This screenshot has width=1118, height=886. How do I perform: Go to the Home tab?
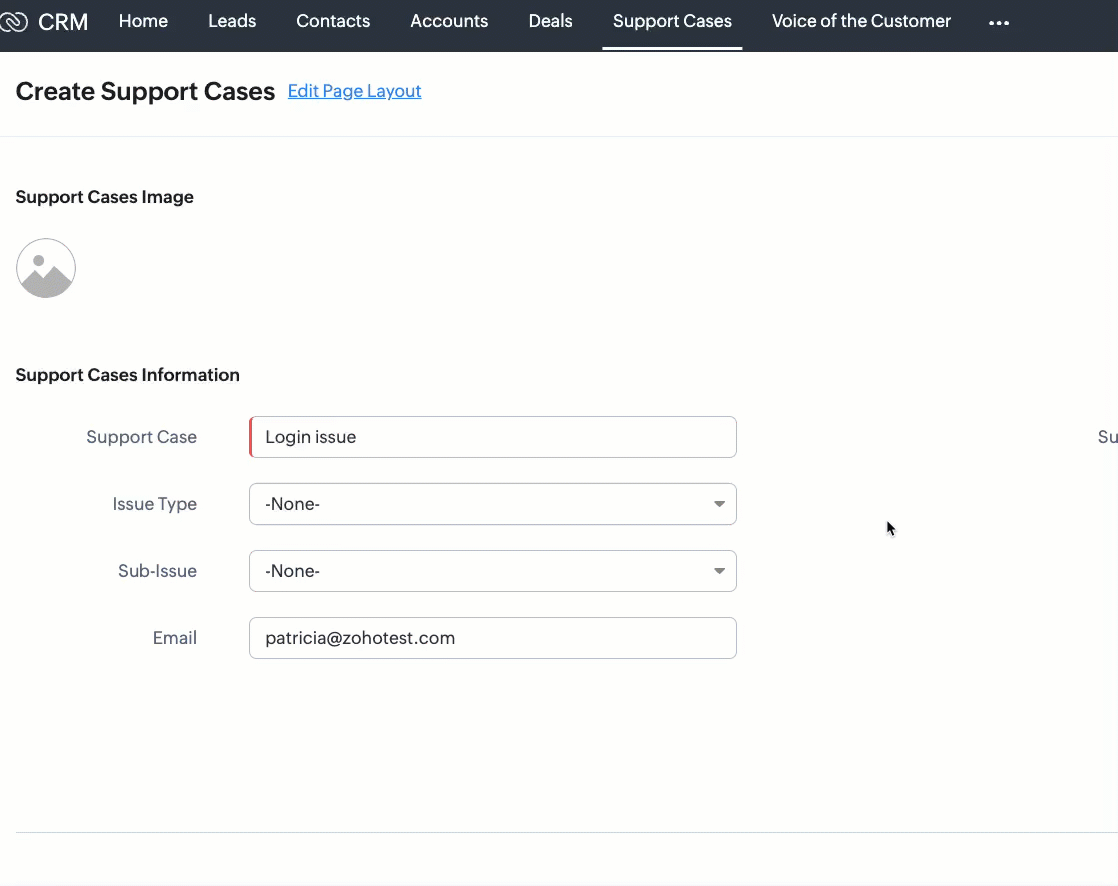pyautogui.click(x=143, y=21)
